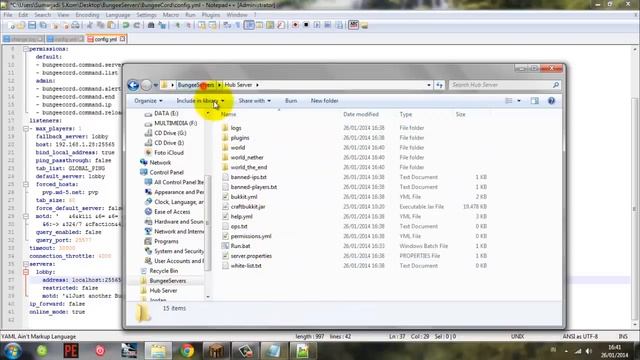Image resolution: width=640 pixels, height=360 pixels.
Task: Select BungeeServers in the navigation pane
Action: (167, 281)
